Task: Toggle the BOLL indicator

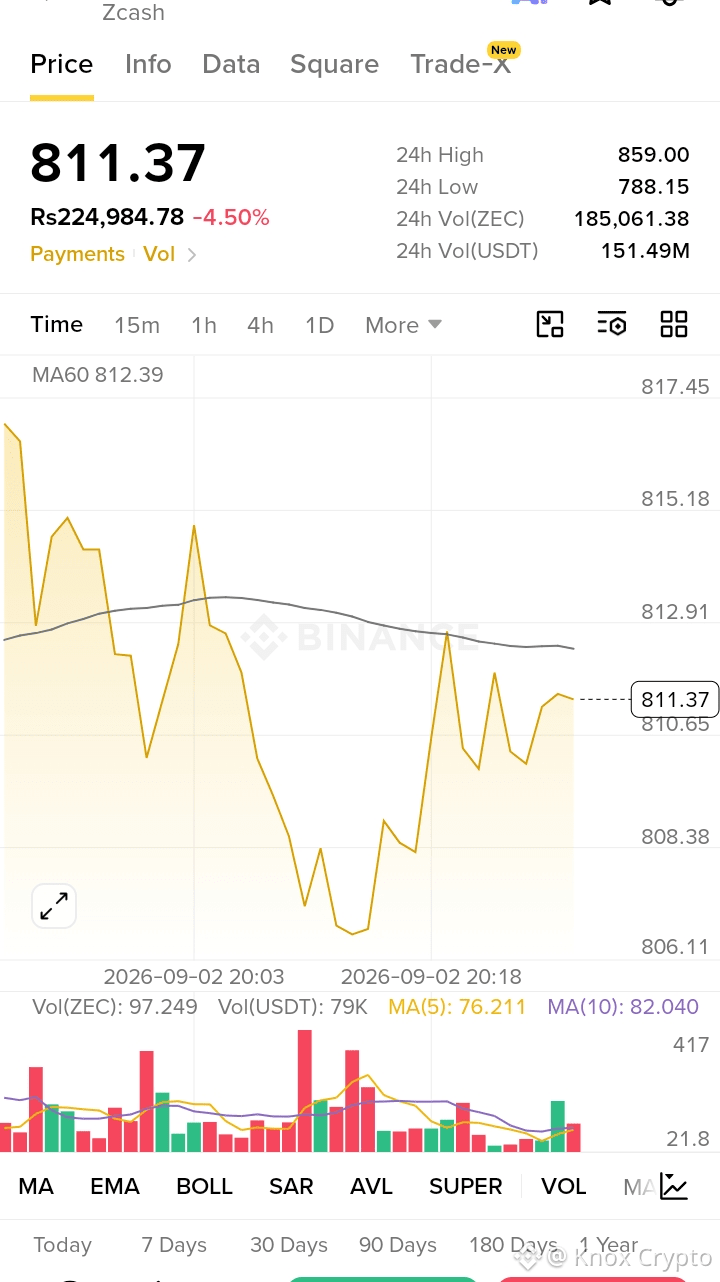Action: coord(204,1186)
